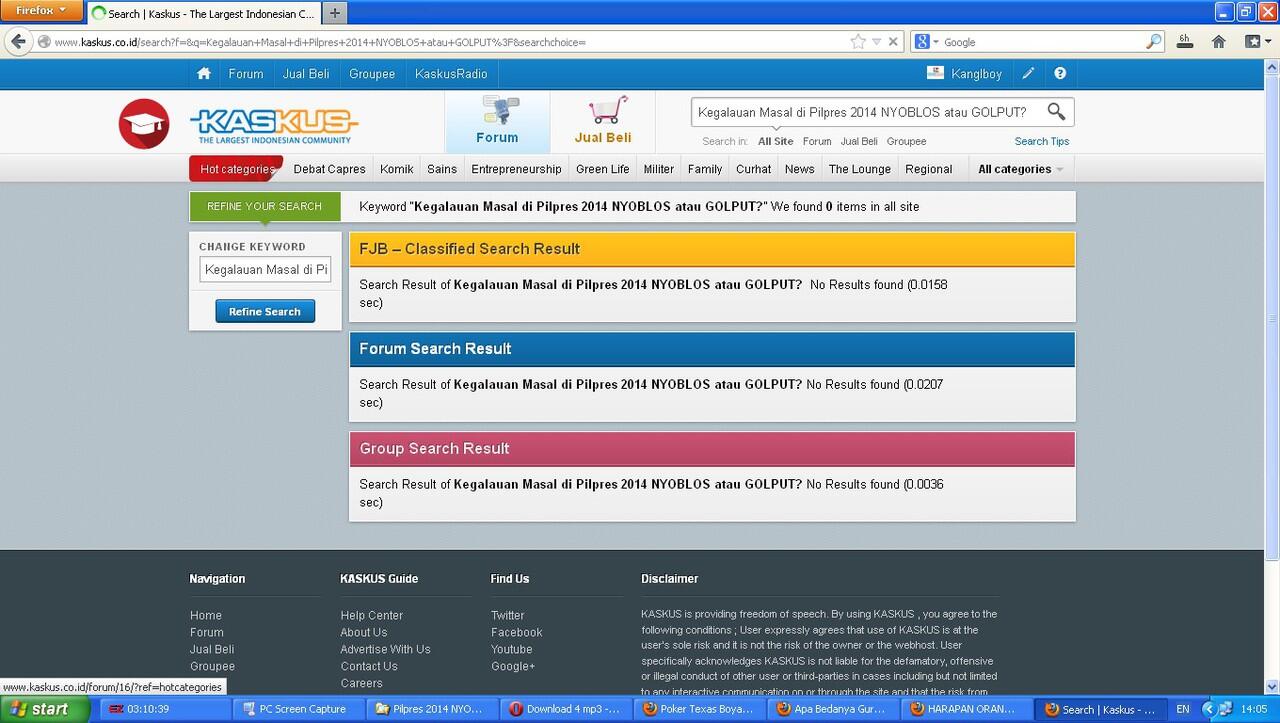The height and width of the screenshot is (723, 1280).
Task: Click the Google search input box
Action: (1042, 42)
